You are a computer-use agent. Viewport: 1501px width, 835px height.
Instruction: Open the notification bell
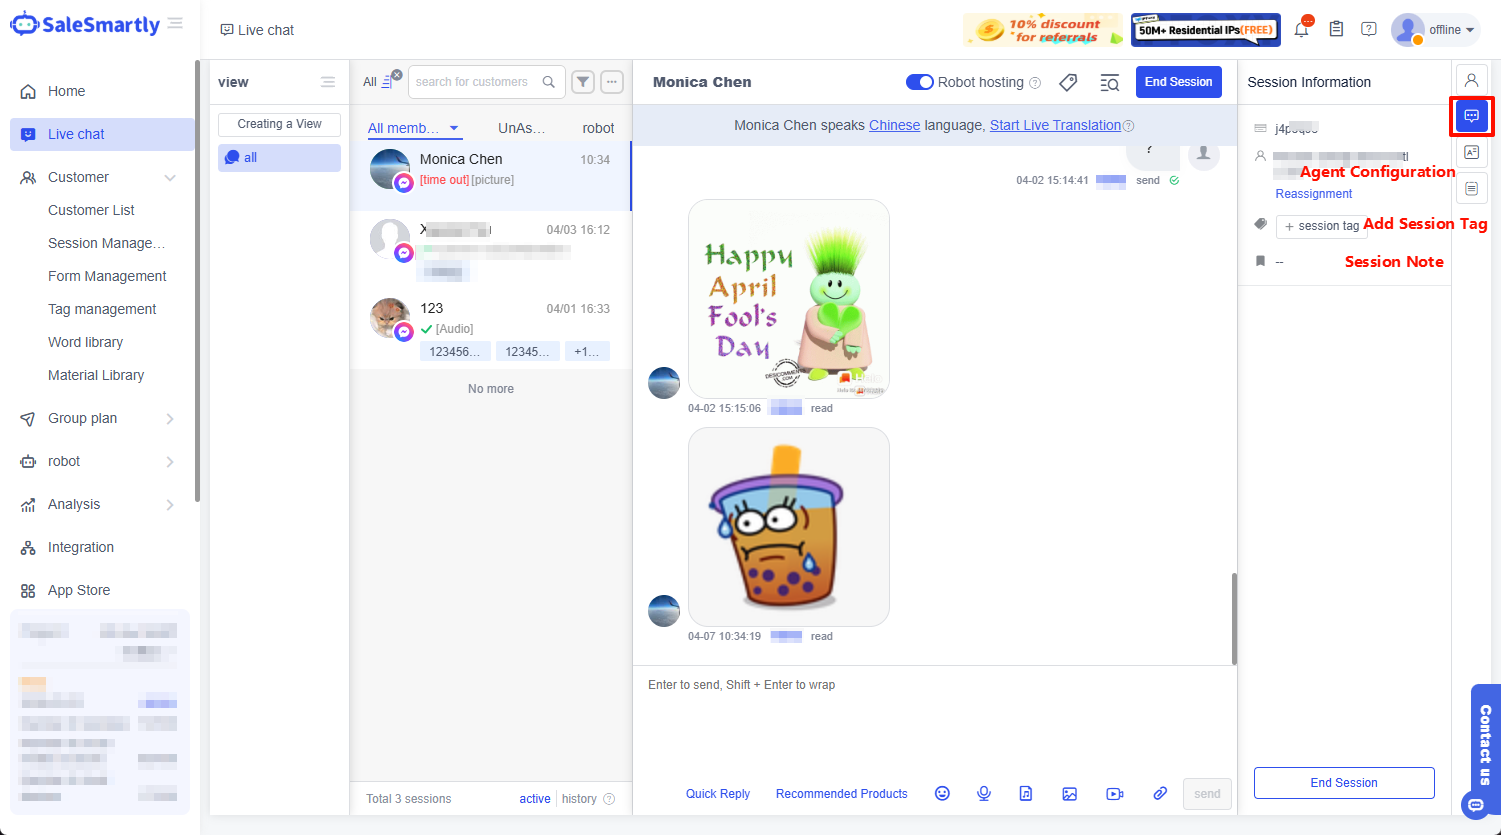(1301, 30)
